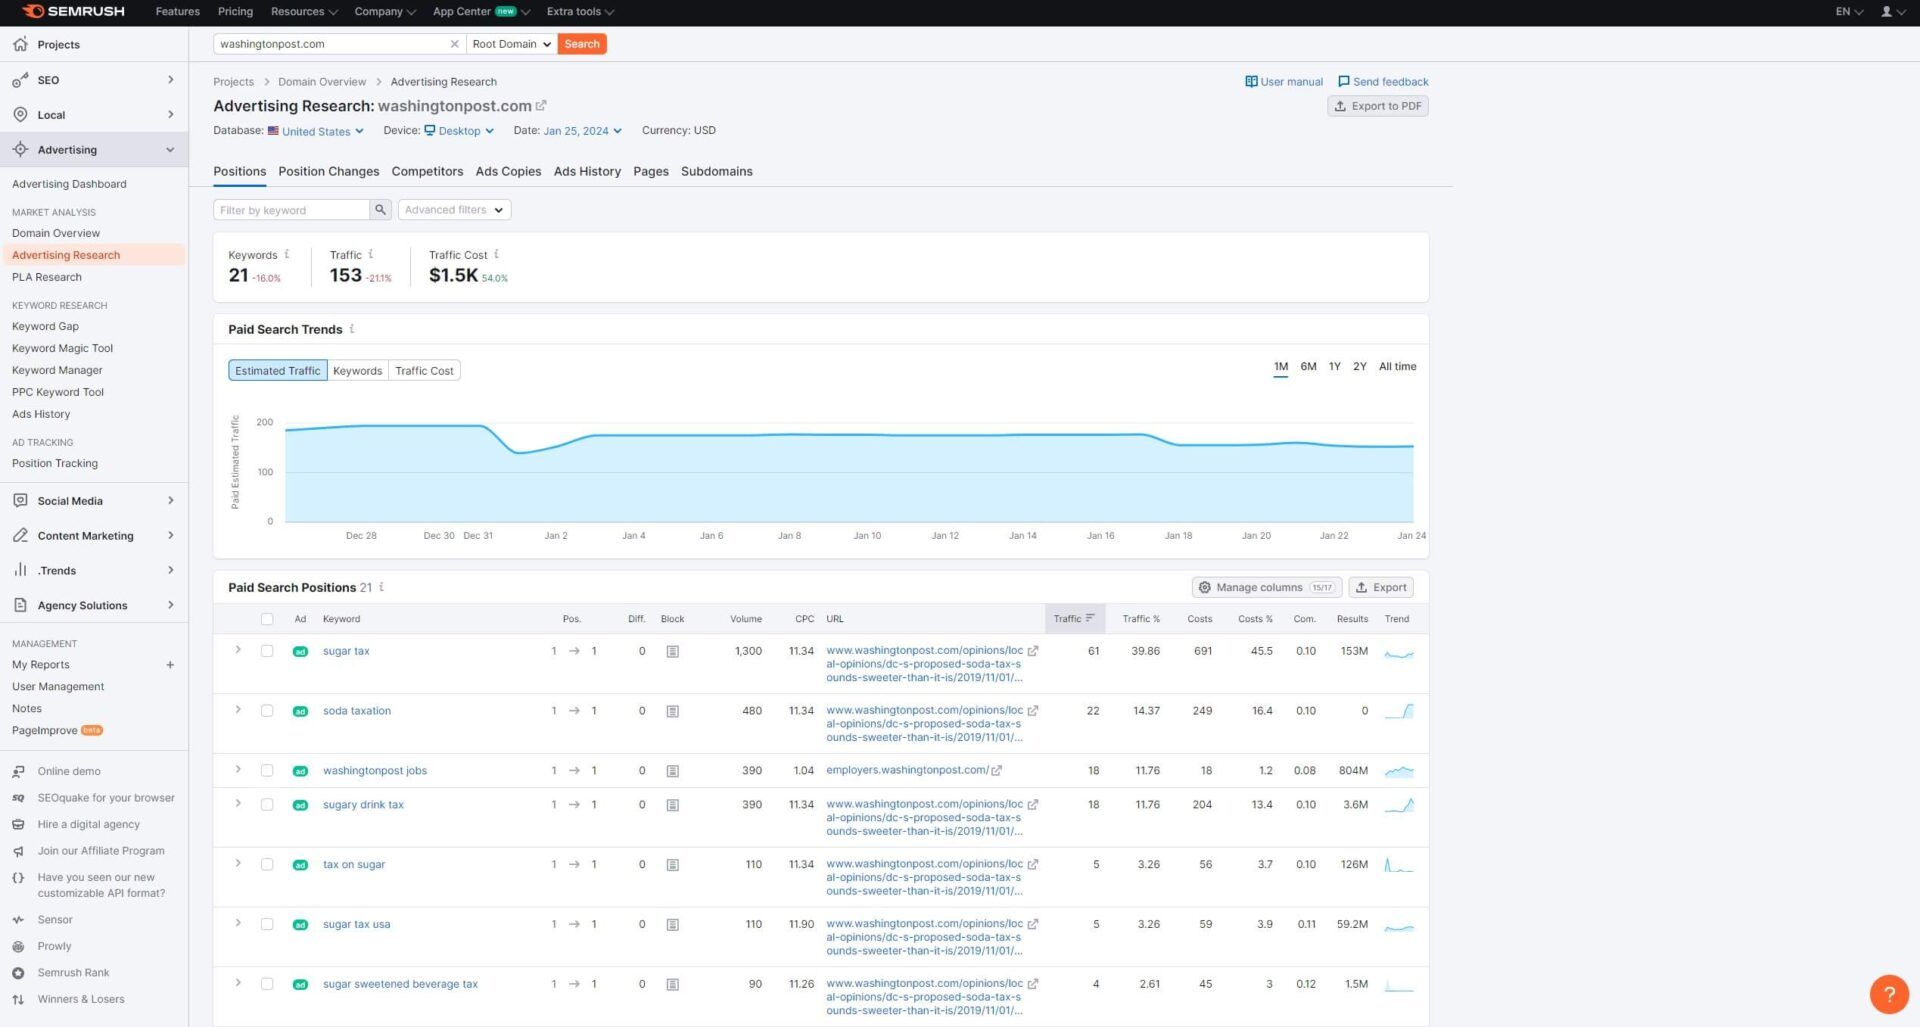Click the Paid Search Positions info icon

tap(381, 587)
